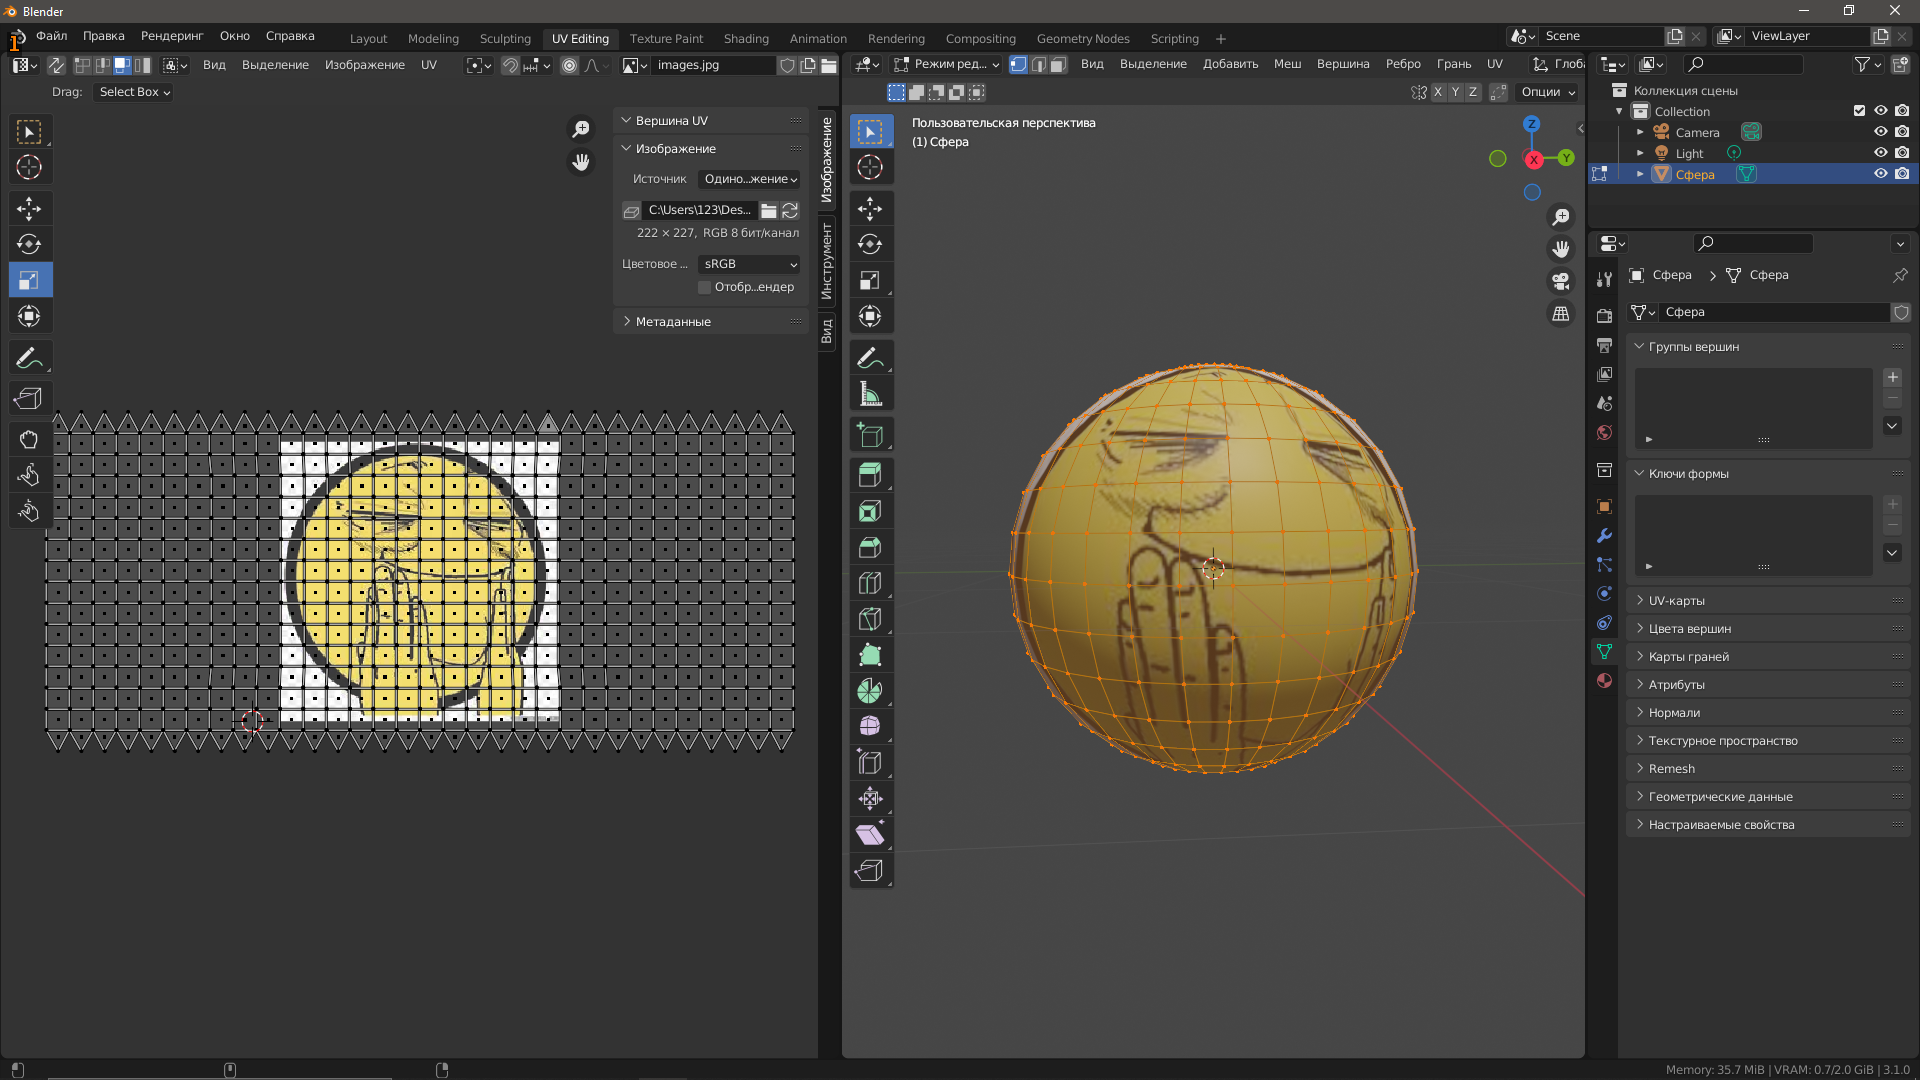1920x1080 pixels.
Task: Open the Select Box drag dropdown
Action: [x=134, y=92]
